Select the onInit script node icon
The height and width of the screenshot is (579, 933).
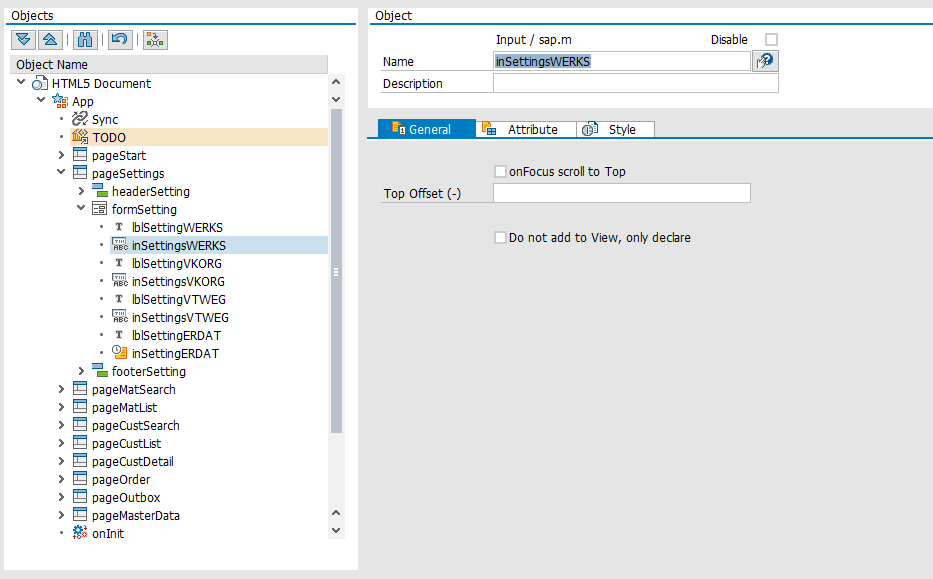80,534
